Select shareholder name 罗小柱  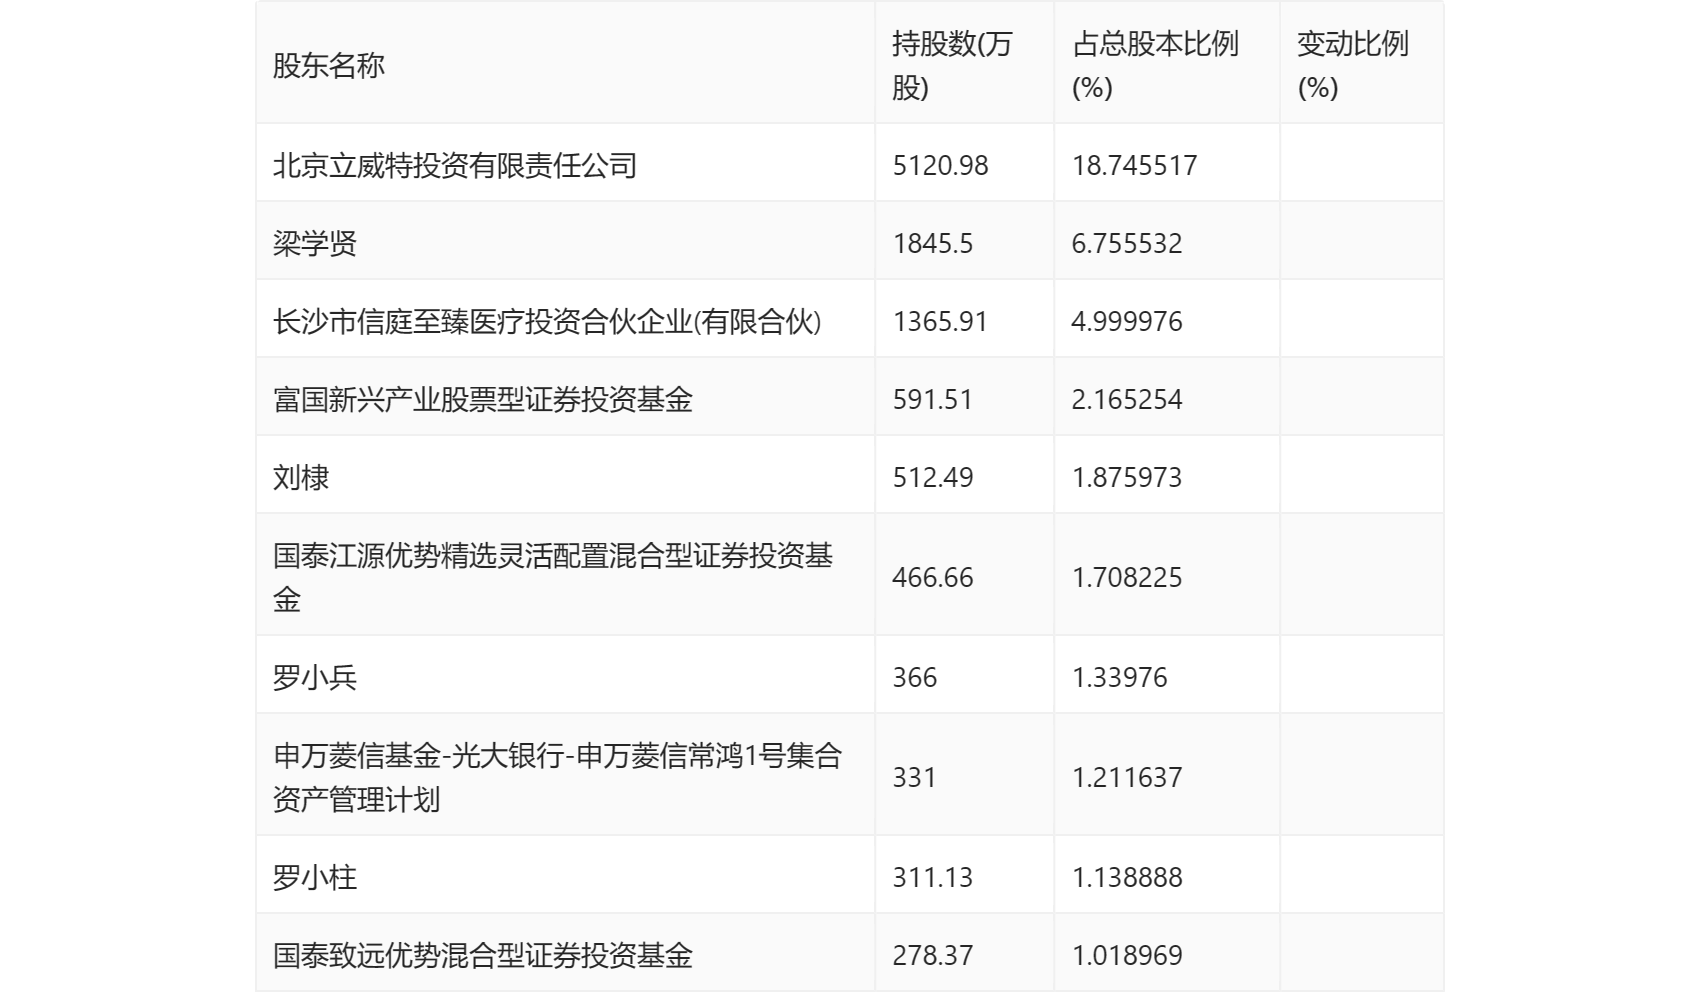pyautogui.click(x=315, y=877)
